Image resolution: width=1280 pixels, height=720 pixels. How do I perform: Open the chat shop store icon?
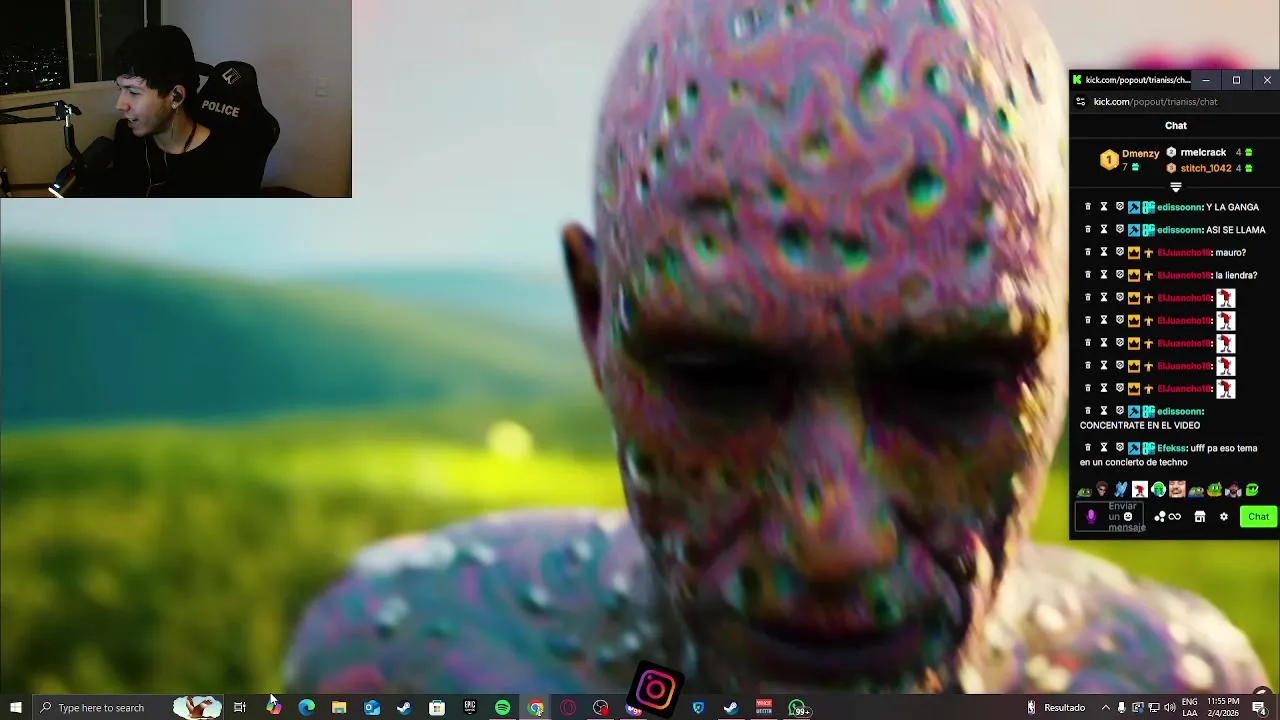(x=1200, y=517)
